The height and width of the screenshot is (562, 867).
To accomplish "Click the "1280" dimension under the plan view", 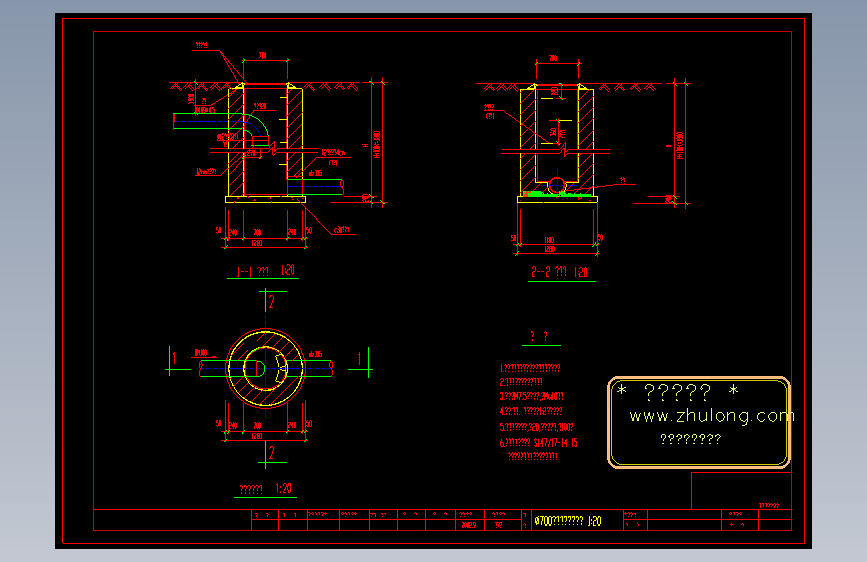I will tap(257, 436).
